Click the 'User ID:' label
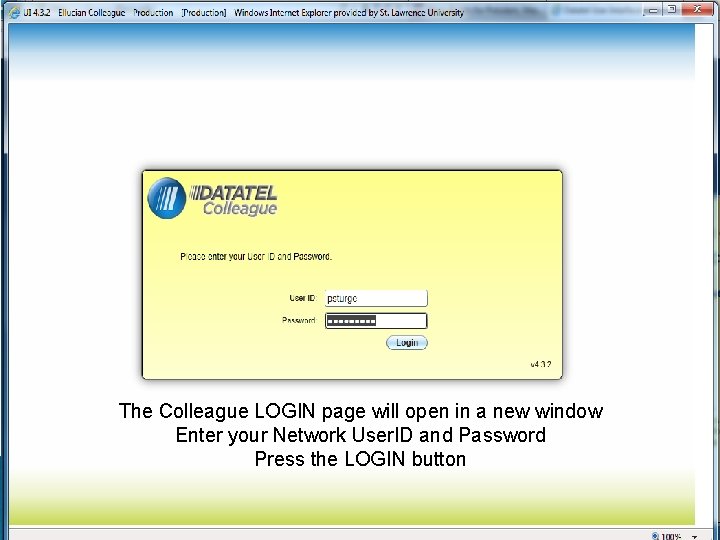The image size is (720, 540). 303,298
